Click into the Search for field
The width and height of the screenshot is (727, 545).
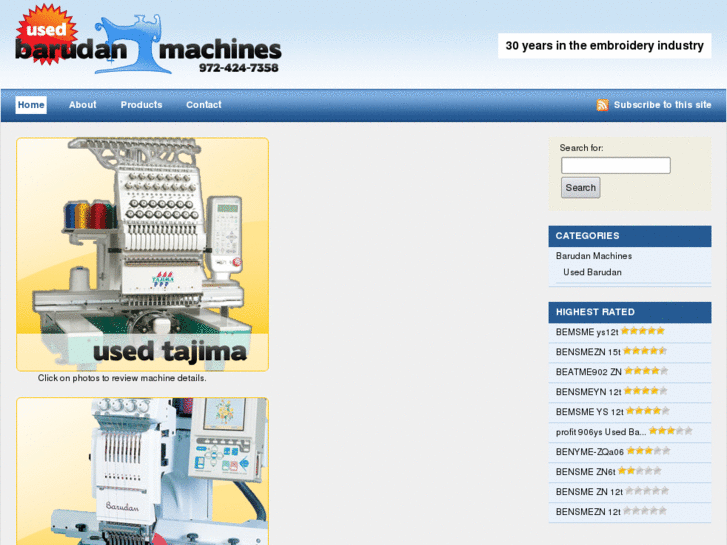pos(616,166)
